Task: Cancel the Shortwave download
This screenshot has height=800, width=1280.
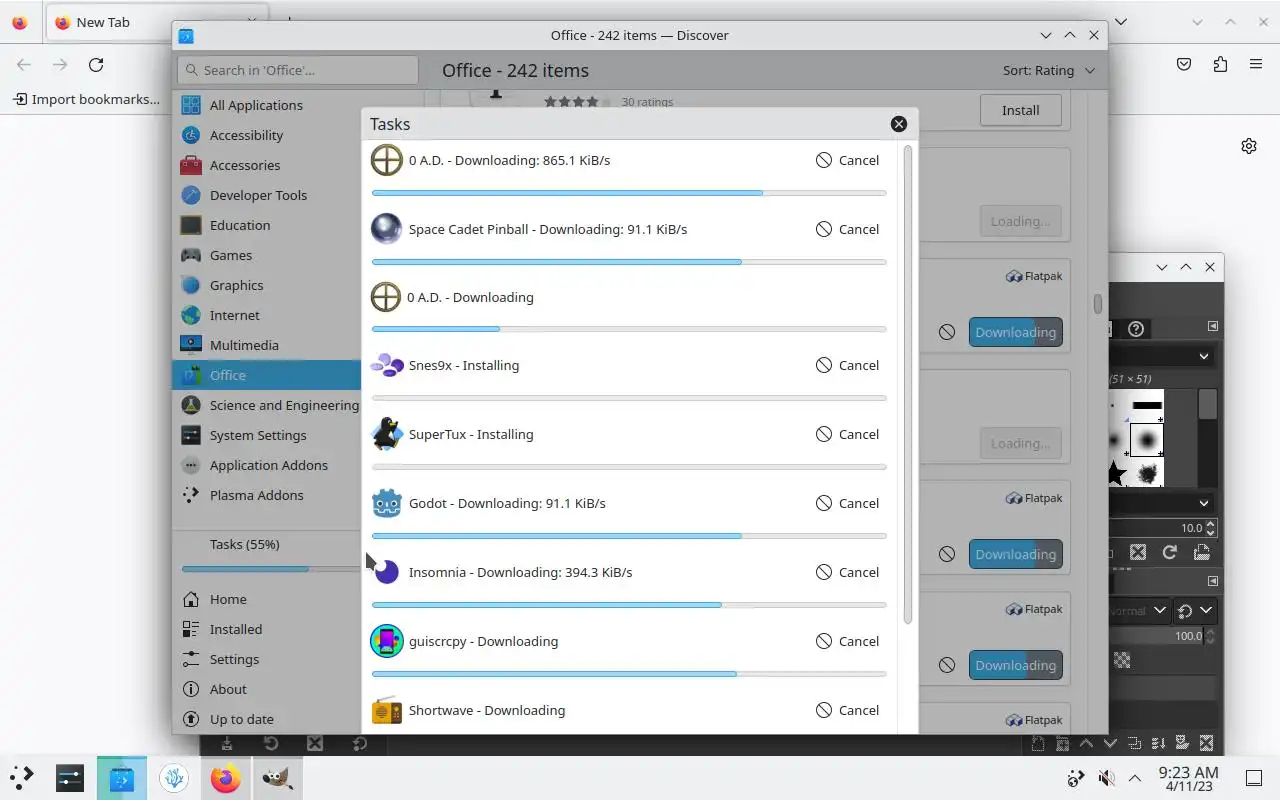Action: 847,710
